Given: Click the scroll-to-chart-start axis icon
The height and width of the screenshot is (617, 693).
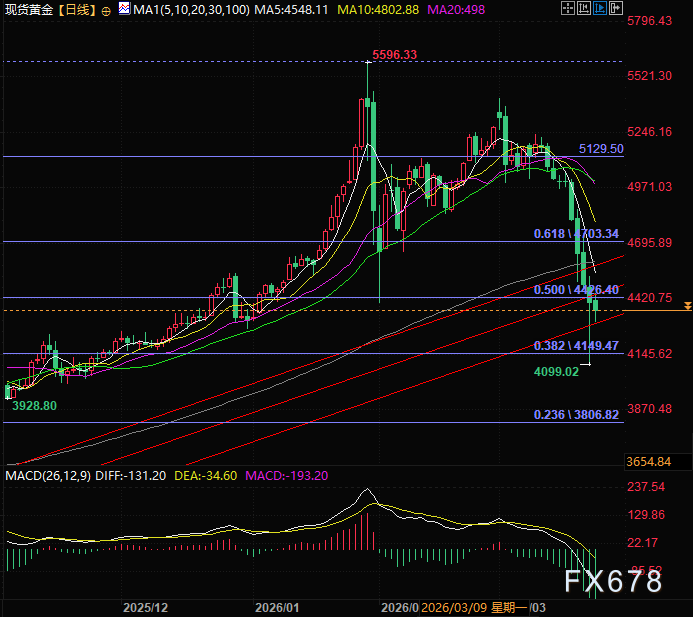Looking at the screenshot, I should coord(584,8).
